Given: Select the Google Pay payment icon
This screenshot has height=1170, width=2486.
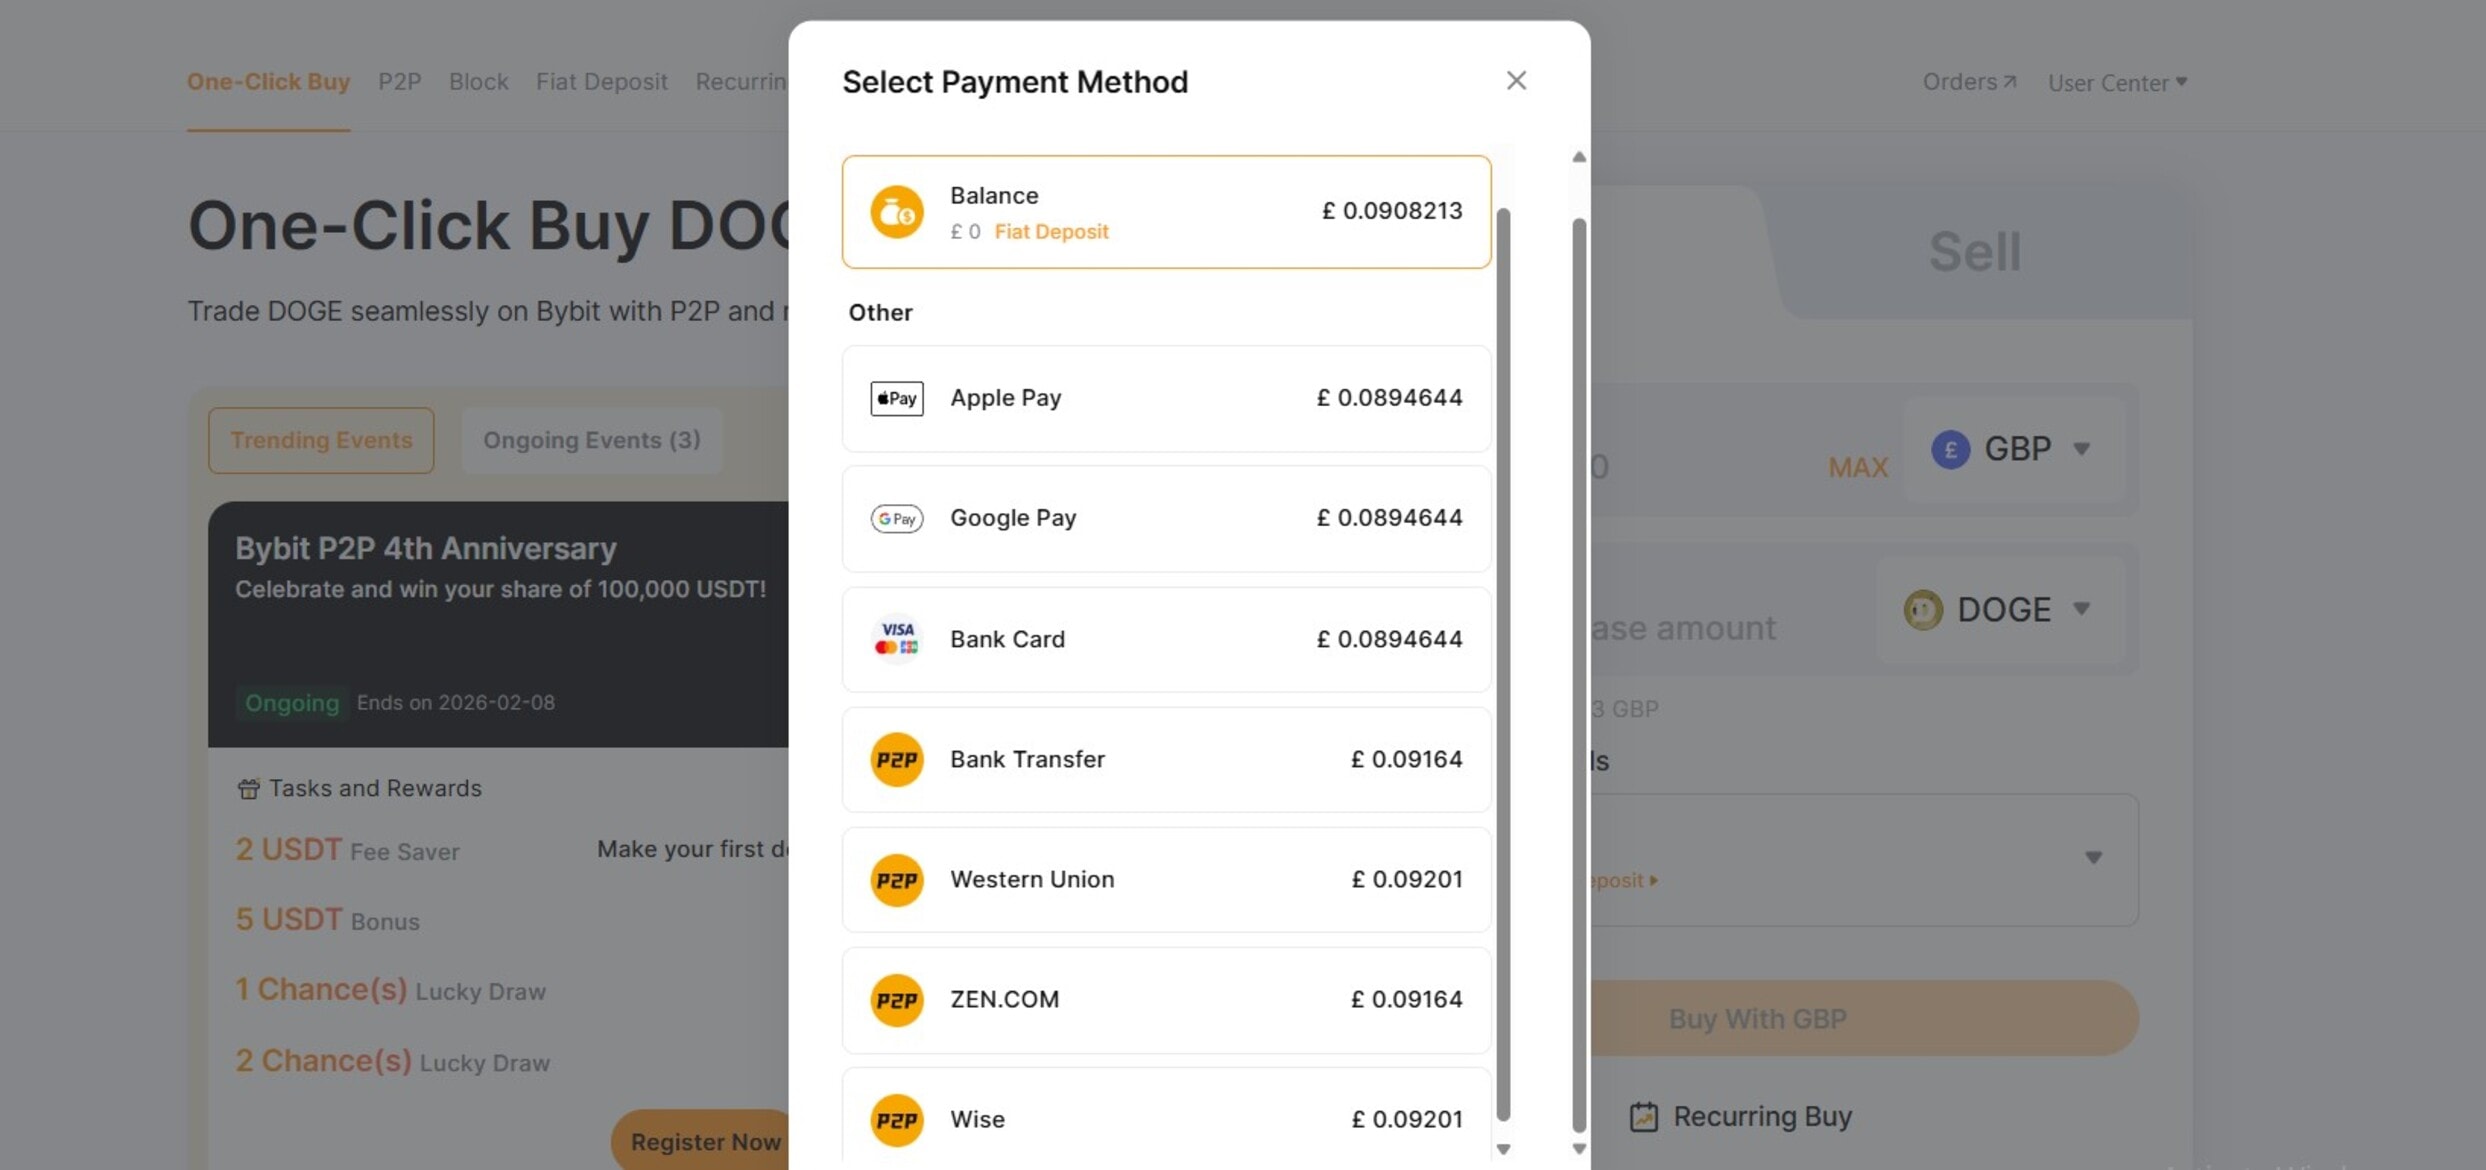Looking at the screenshot, I should (896, 518).
